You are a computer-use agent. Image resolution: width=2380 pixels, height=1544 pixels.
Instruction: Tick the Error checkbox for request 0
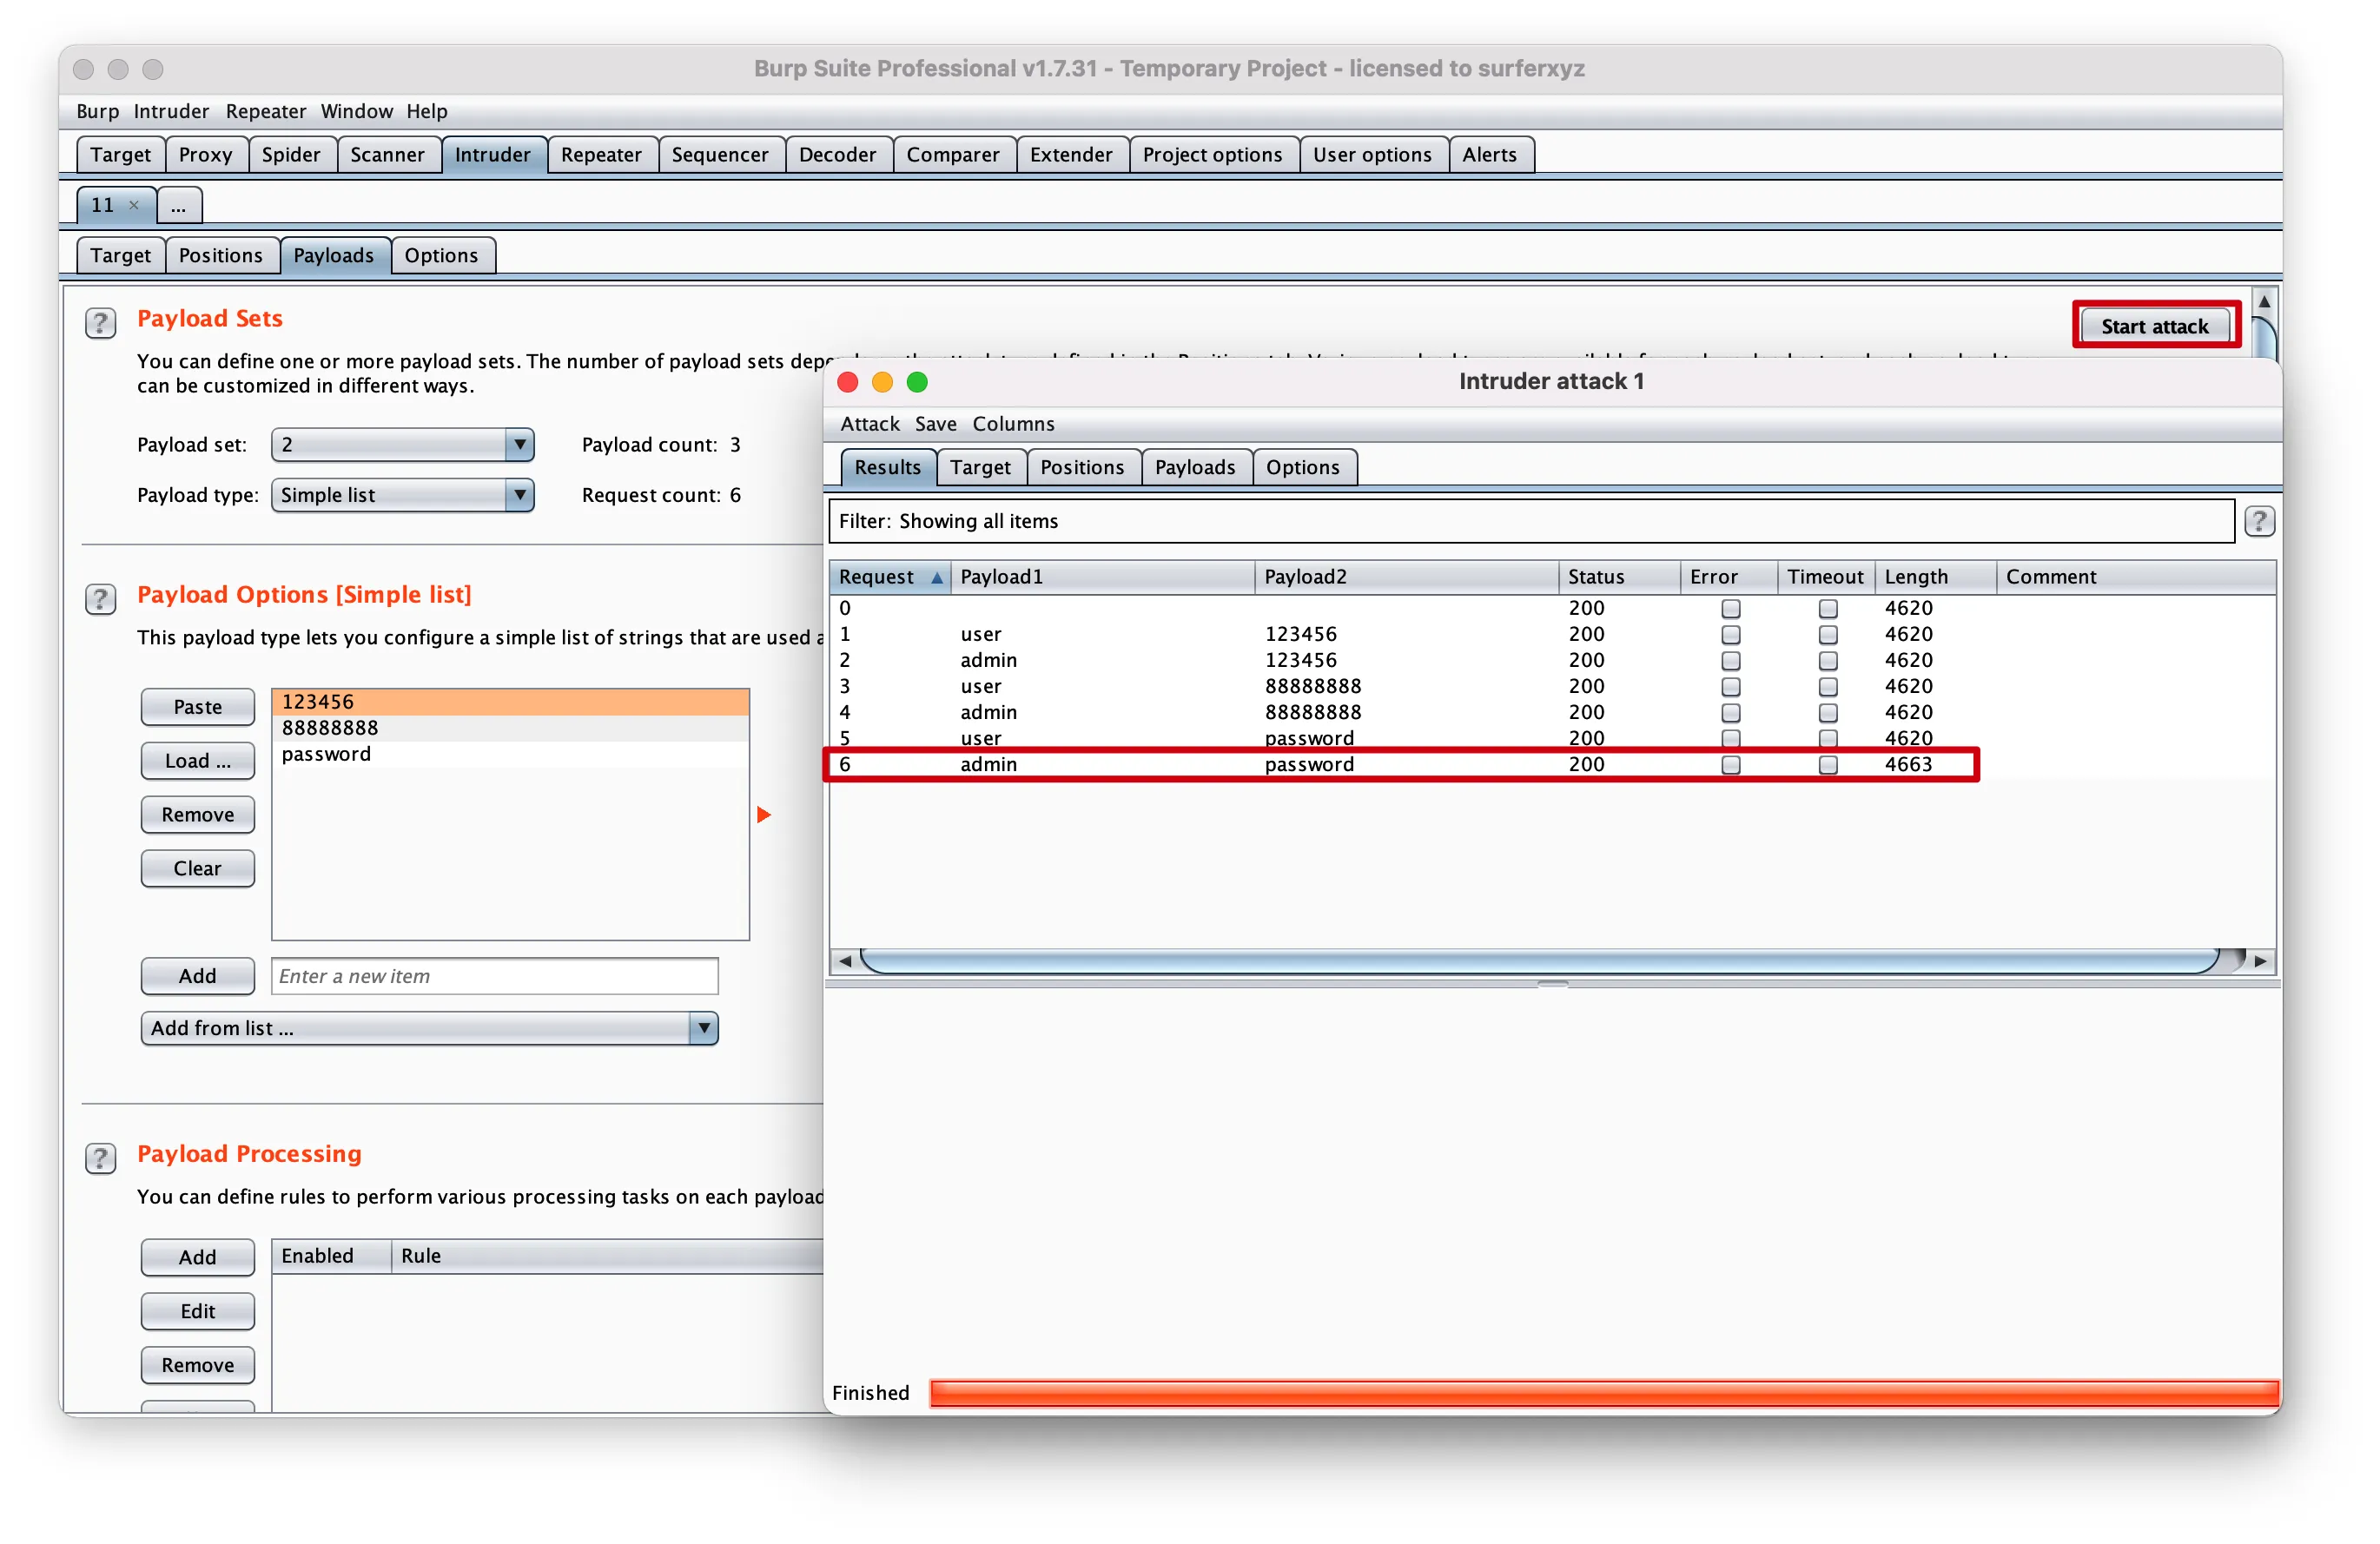(1730, 608)
